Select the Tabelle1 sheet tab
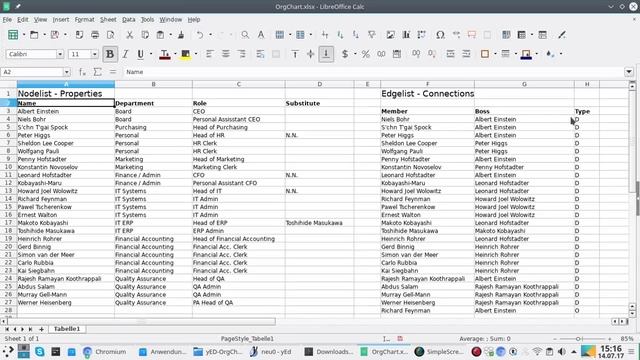This screenshot has width=640, height=360. 67,329
